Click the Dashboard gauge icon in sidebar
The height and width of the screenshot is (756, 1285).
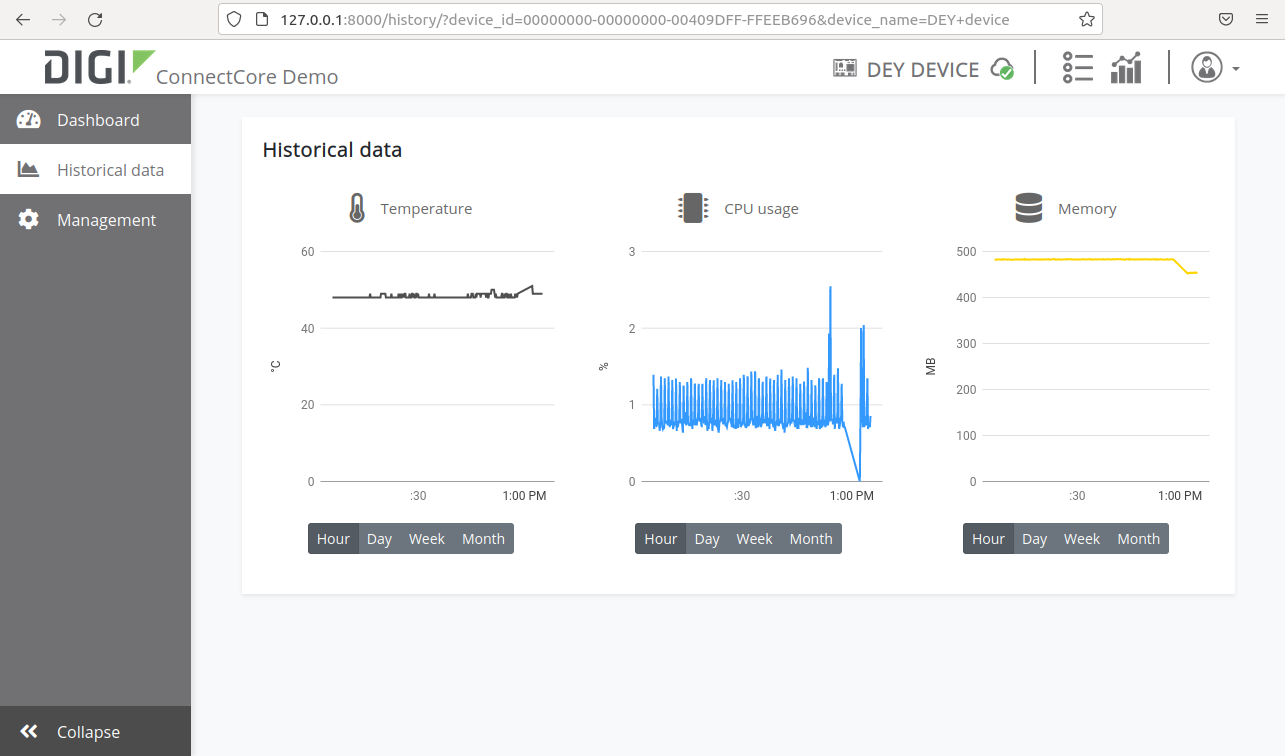click(29, 120)
